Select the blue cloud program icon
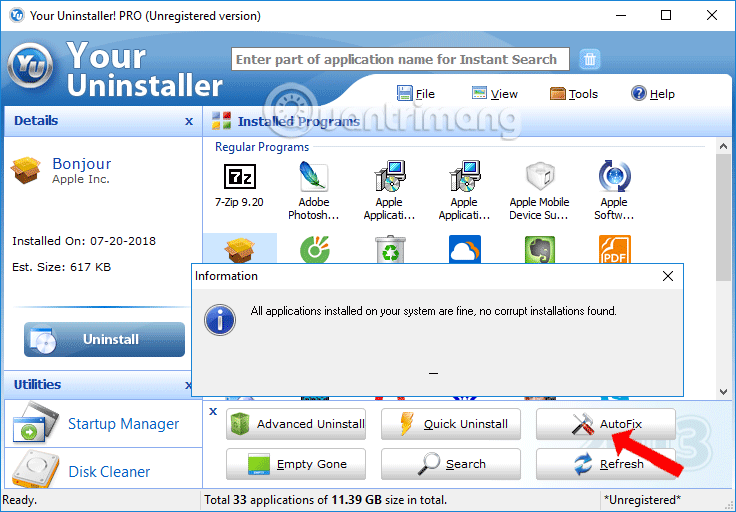 click(x=465, y=249)
